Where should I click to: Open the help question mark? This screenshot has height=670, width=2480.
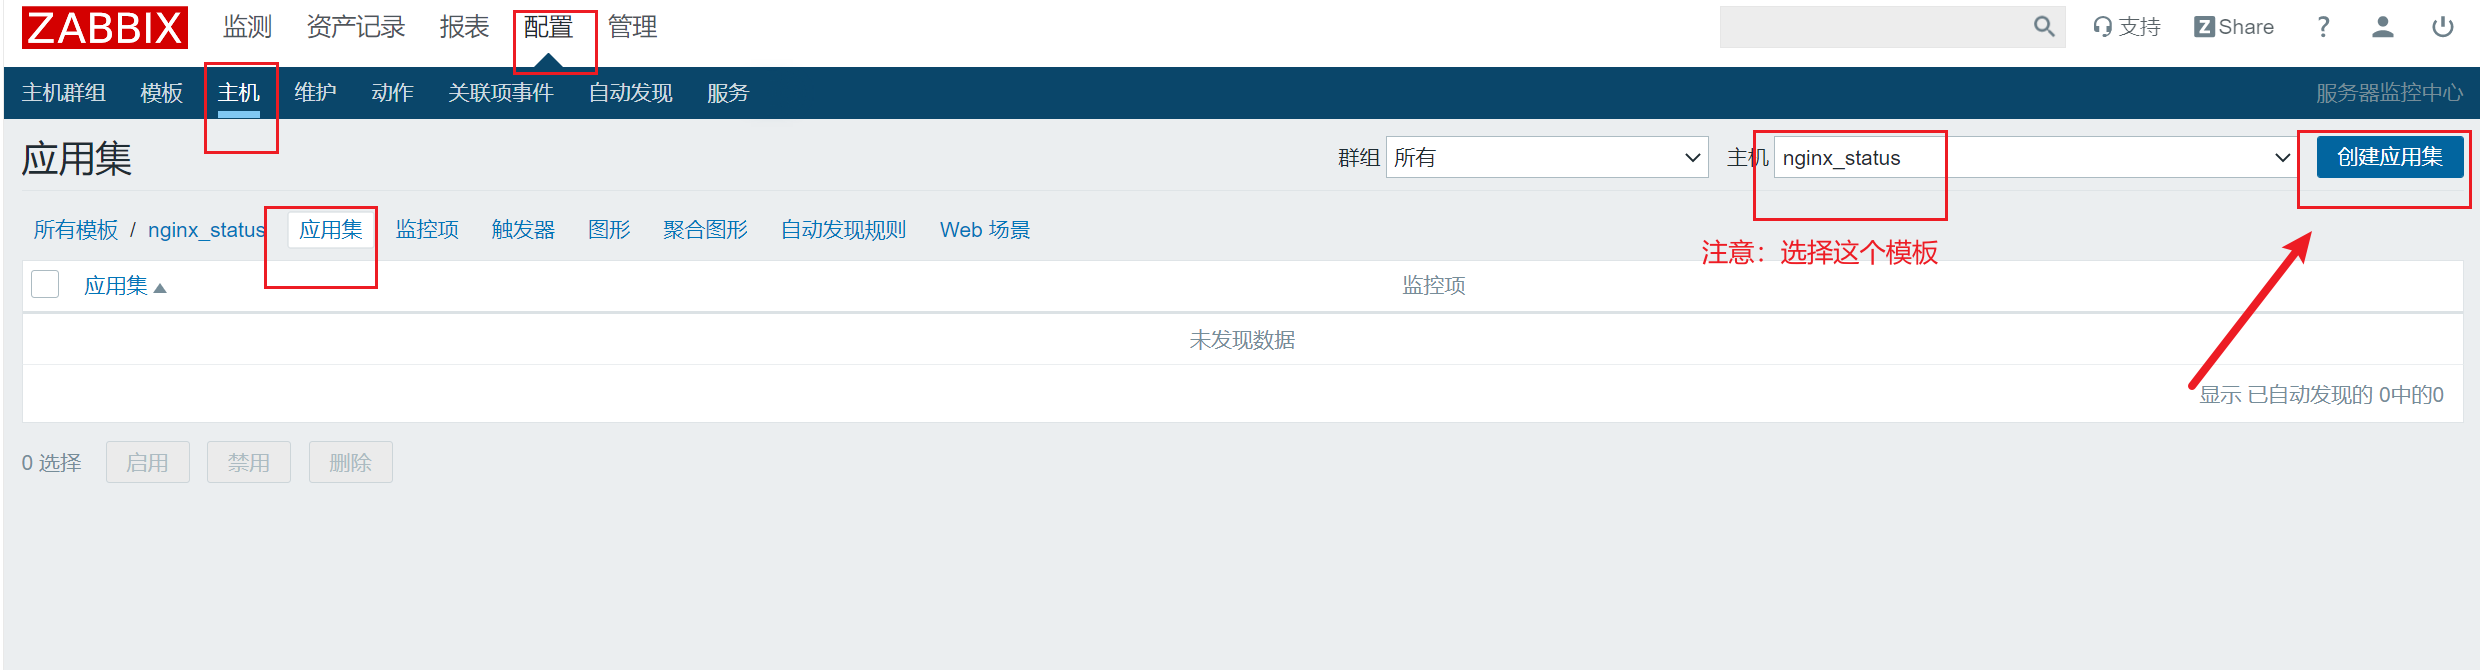pos(2323,27)
